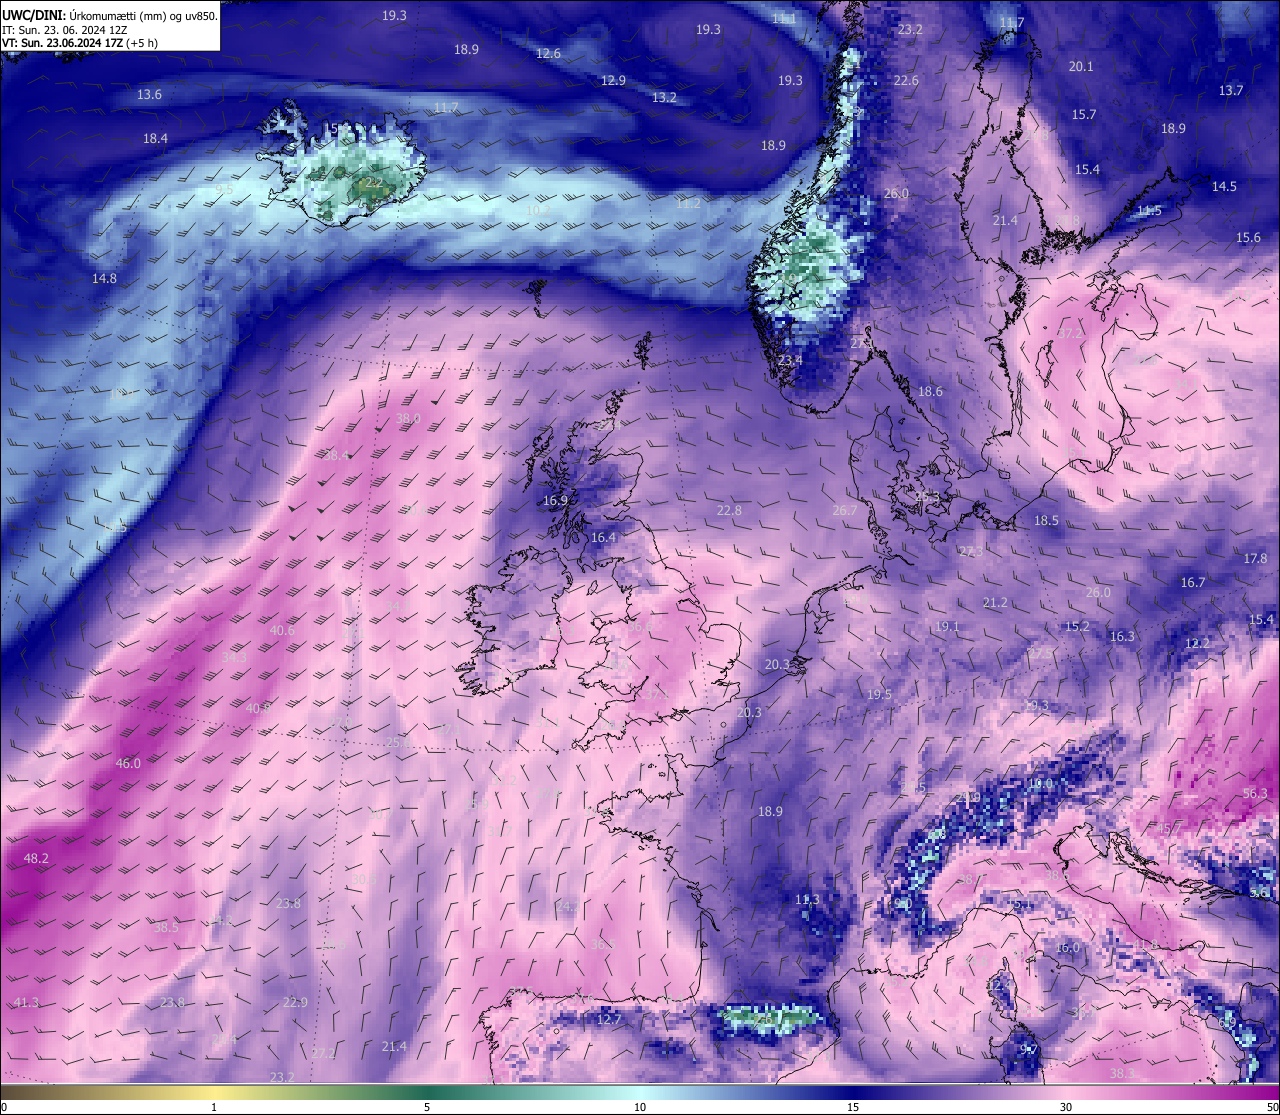Click the 17.8 value at the right edge

tap(1255, 558)
